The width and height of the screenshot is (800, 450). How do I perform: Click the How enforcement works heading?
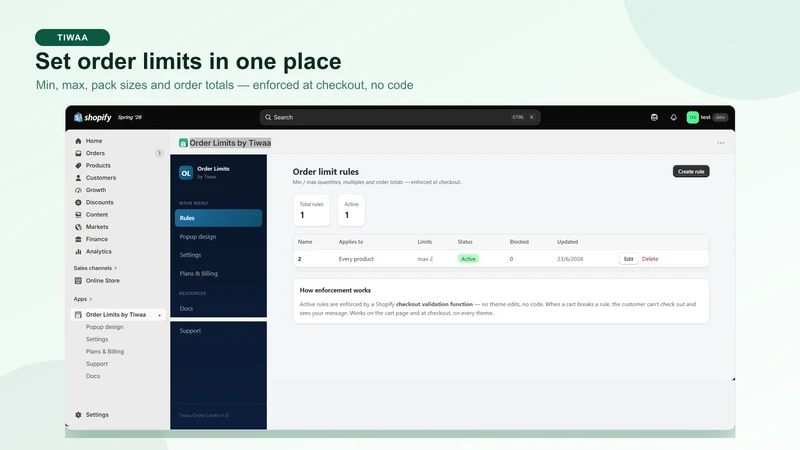(335, 290)
